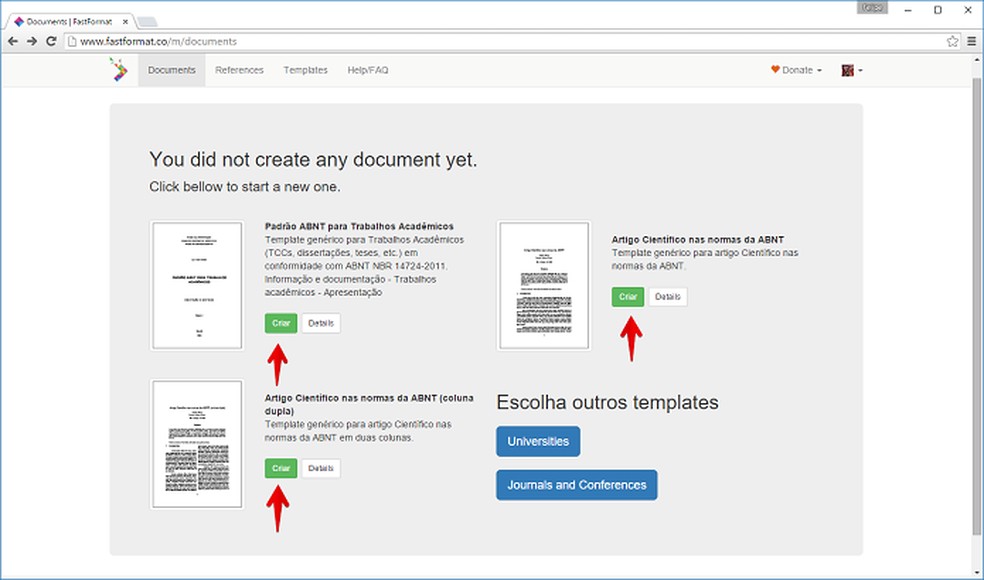Click the coluna dupla article thumbnail
Viewport: 984px width, 580px height.
pyautogui.click(x=197, y=444)
